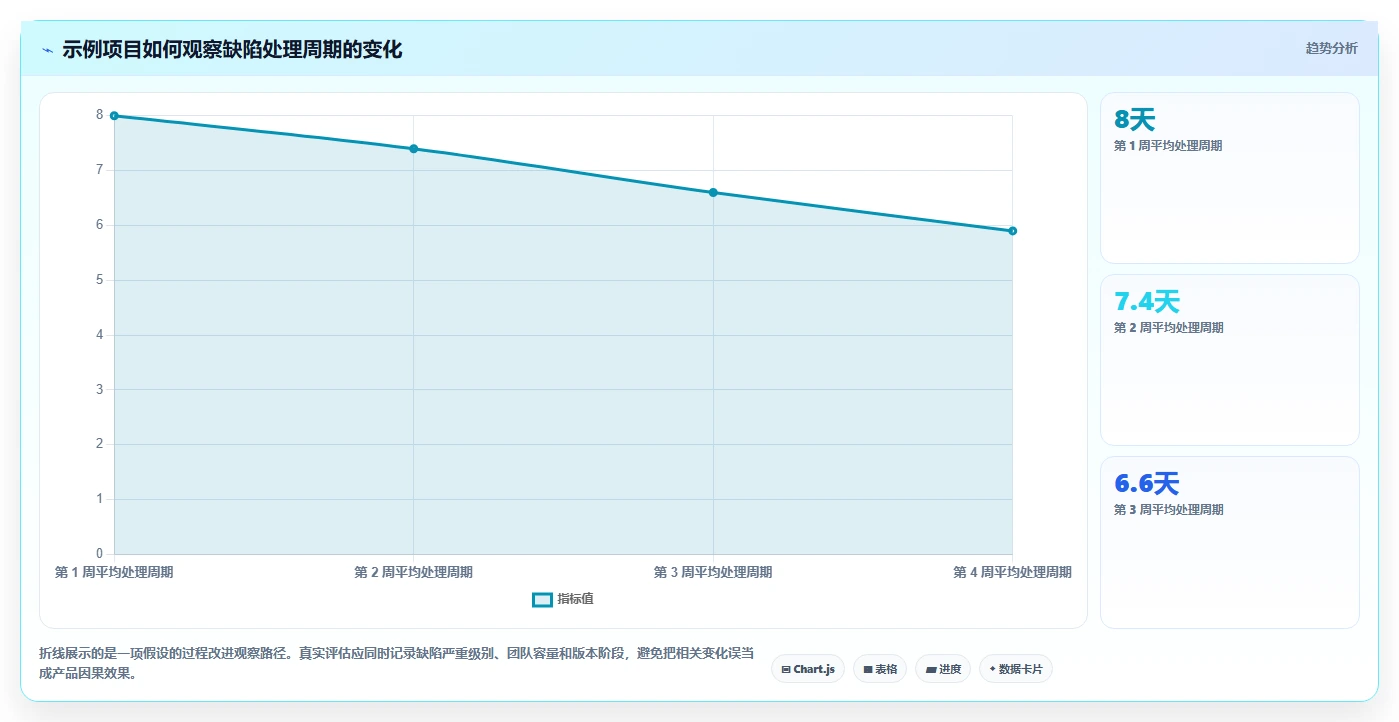Click card caption 第 1 周平均处理周期
The image size is (1399, 722).
[1168, 146]
